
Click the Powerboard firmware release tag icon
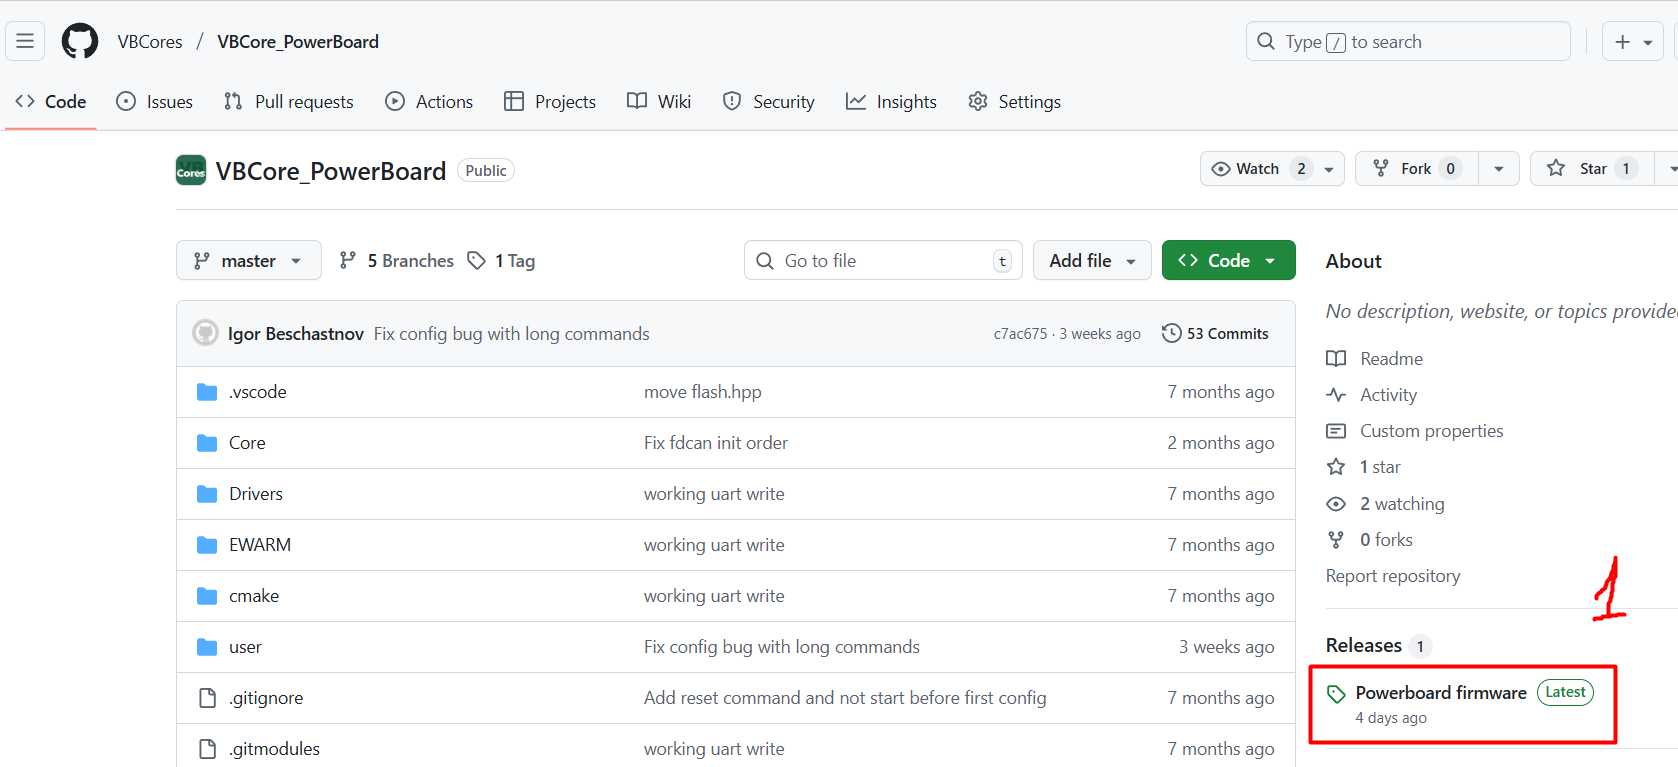[x=1336, y=694]
